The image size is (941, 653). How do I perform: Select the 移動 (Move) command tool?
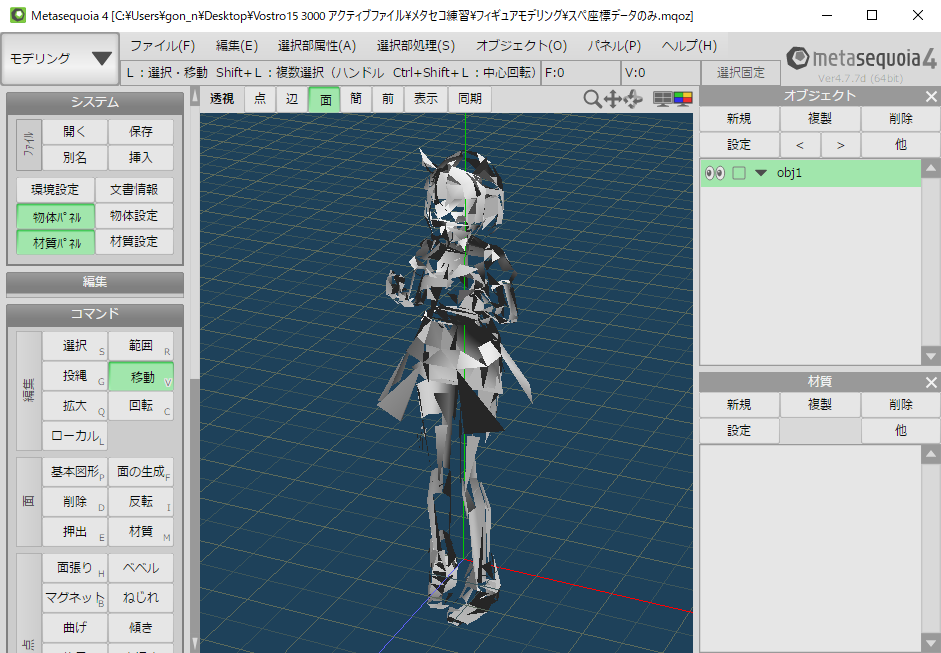click(140, 376)
